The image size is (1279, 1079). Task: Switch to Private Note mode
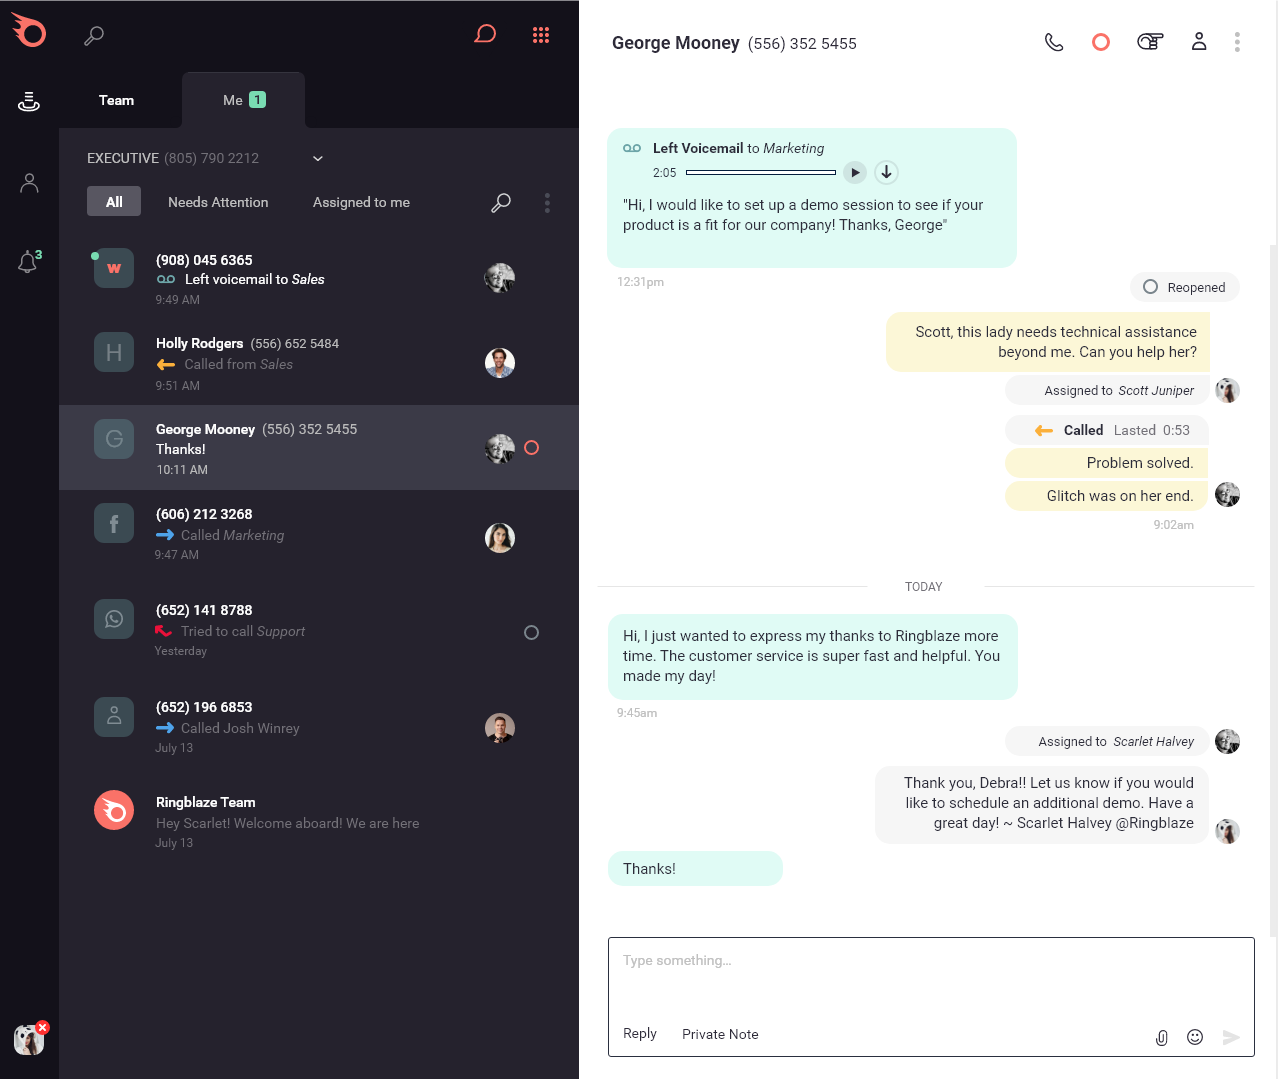[720, 1034]
